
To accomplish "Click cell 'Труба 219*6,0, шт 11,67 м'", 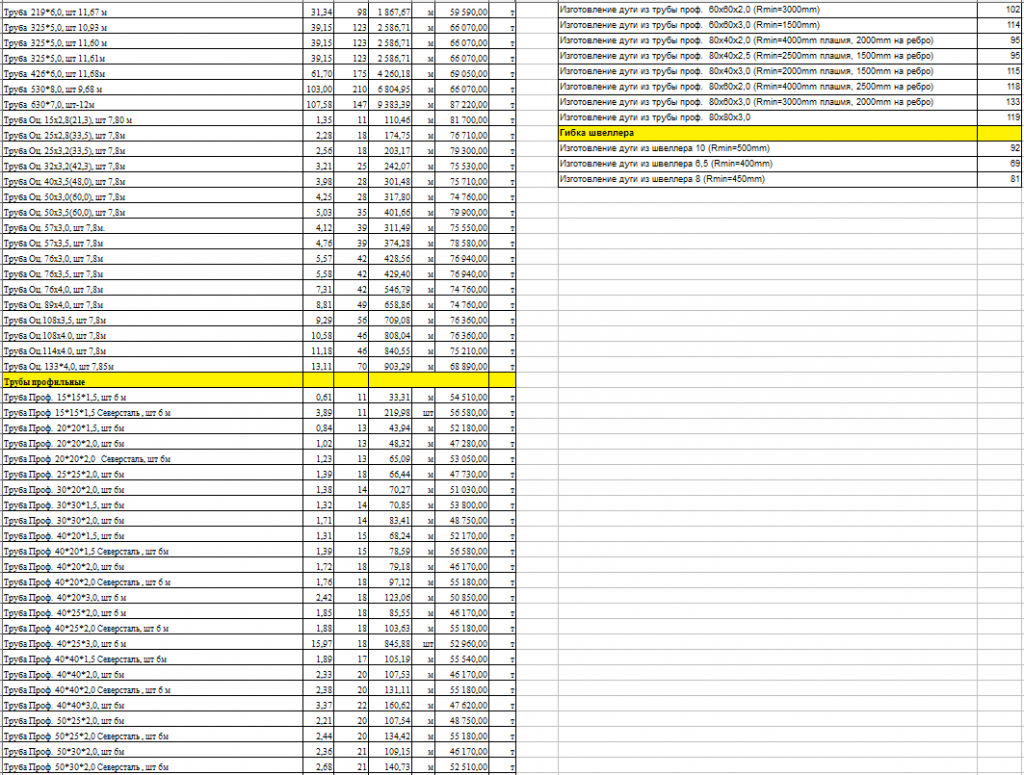I will point(150,11).
